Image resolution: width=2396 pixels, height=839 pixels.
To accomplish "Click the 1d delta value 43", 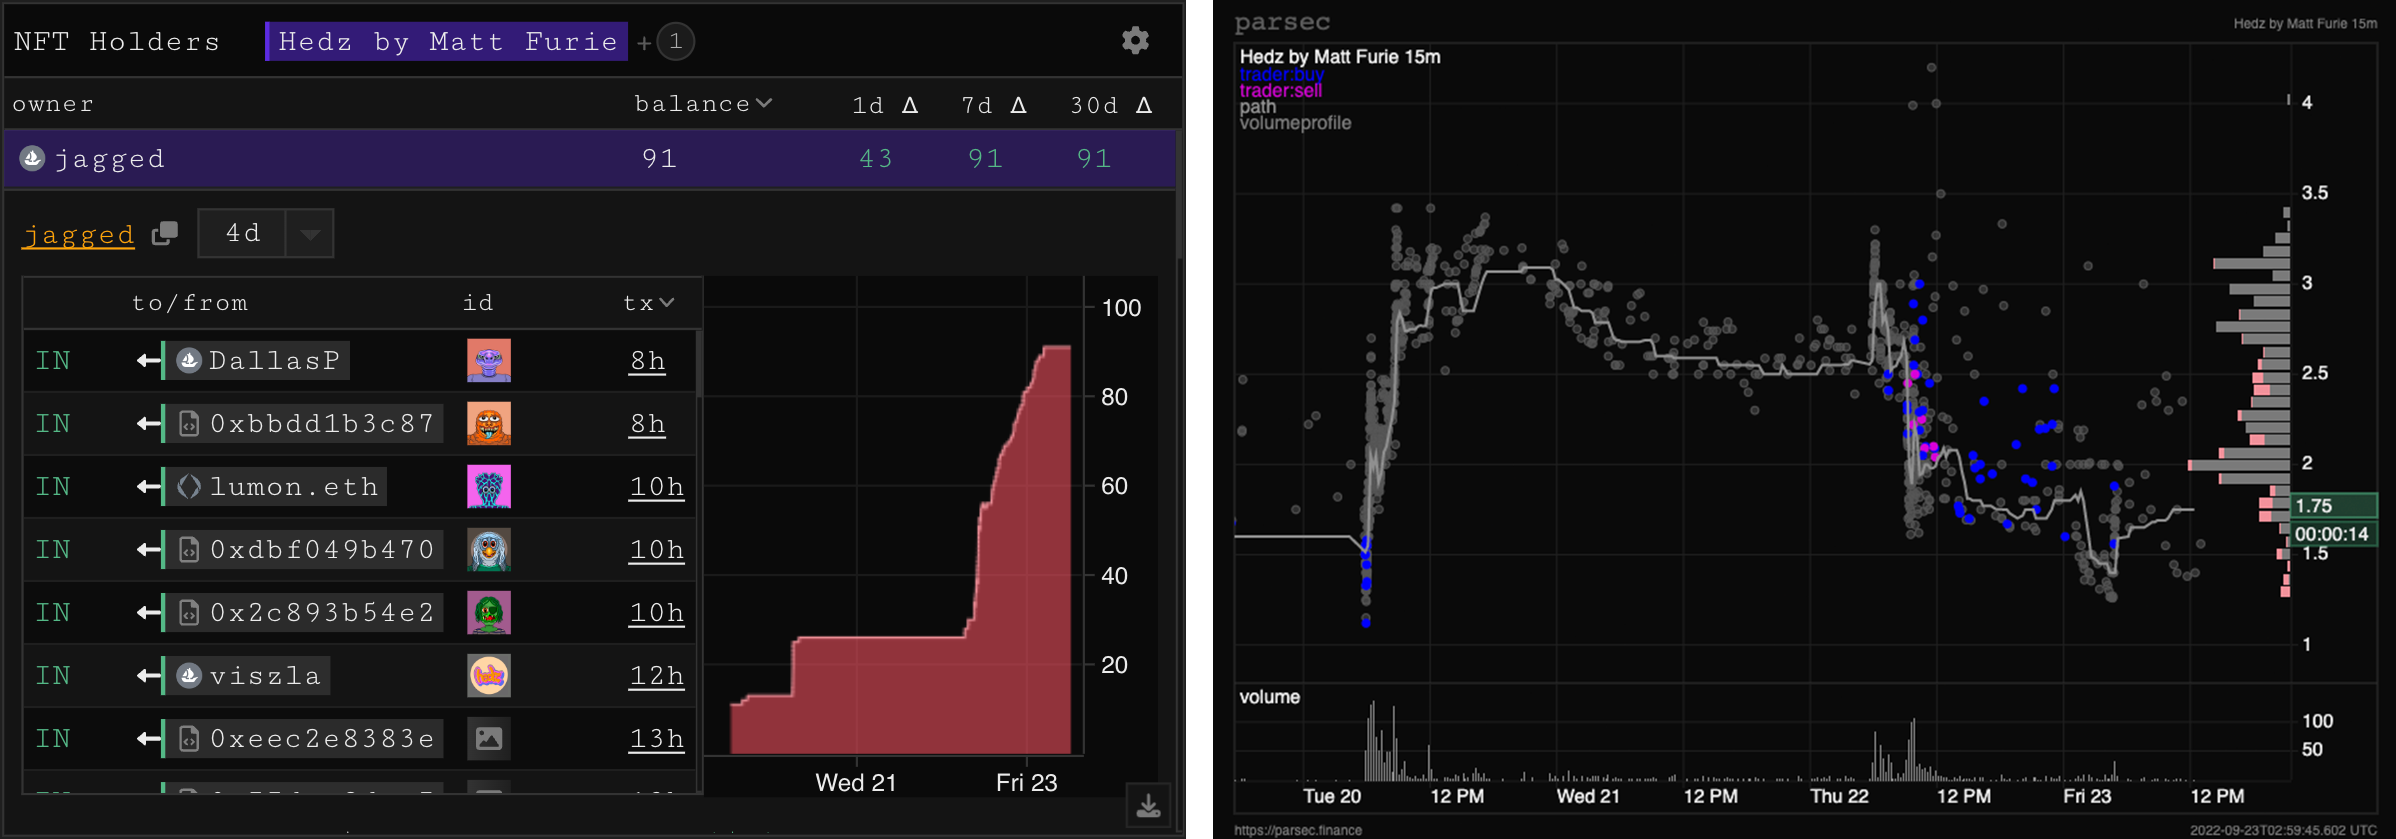I will [875, 159].
